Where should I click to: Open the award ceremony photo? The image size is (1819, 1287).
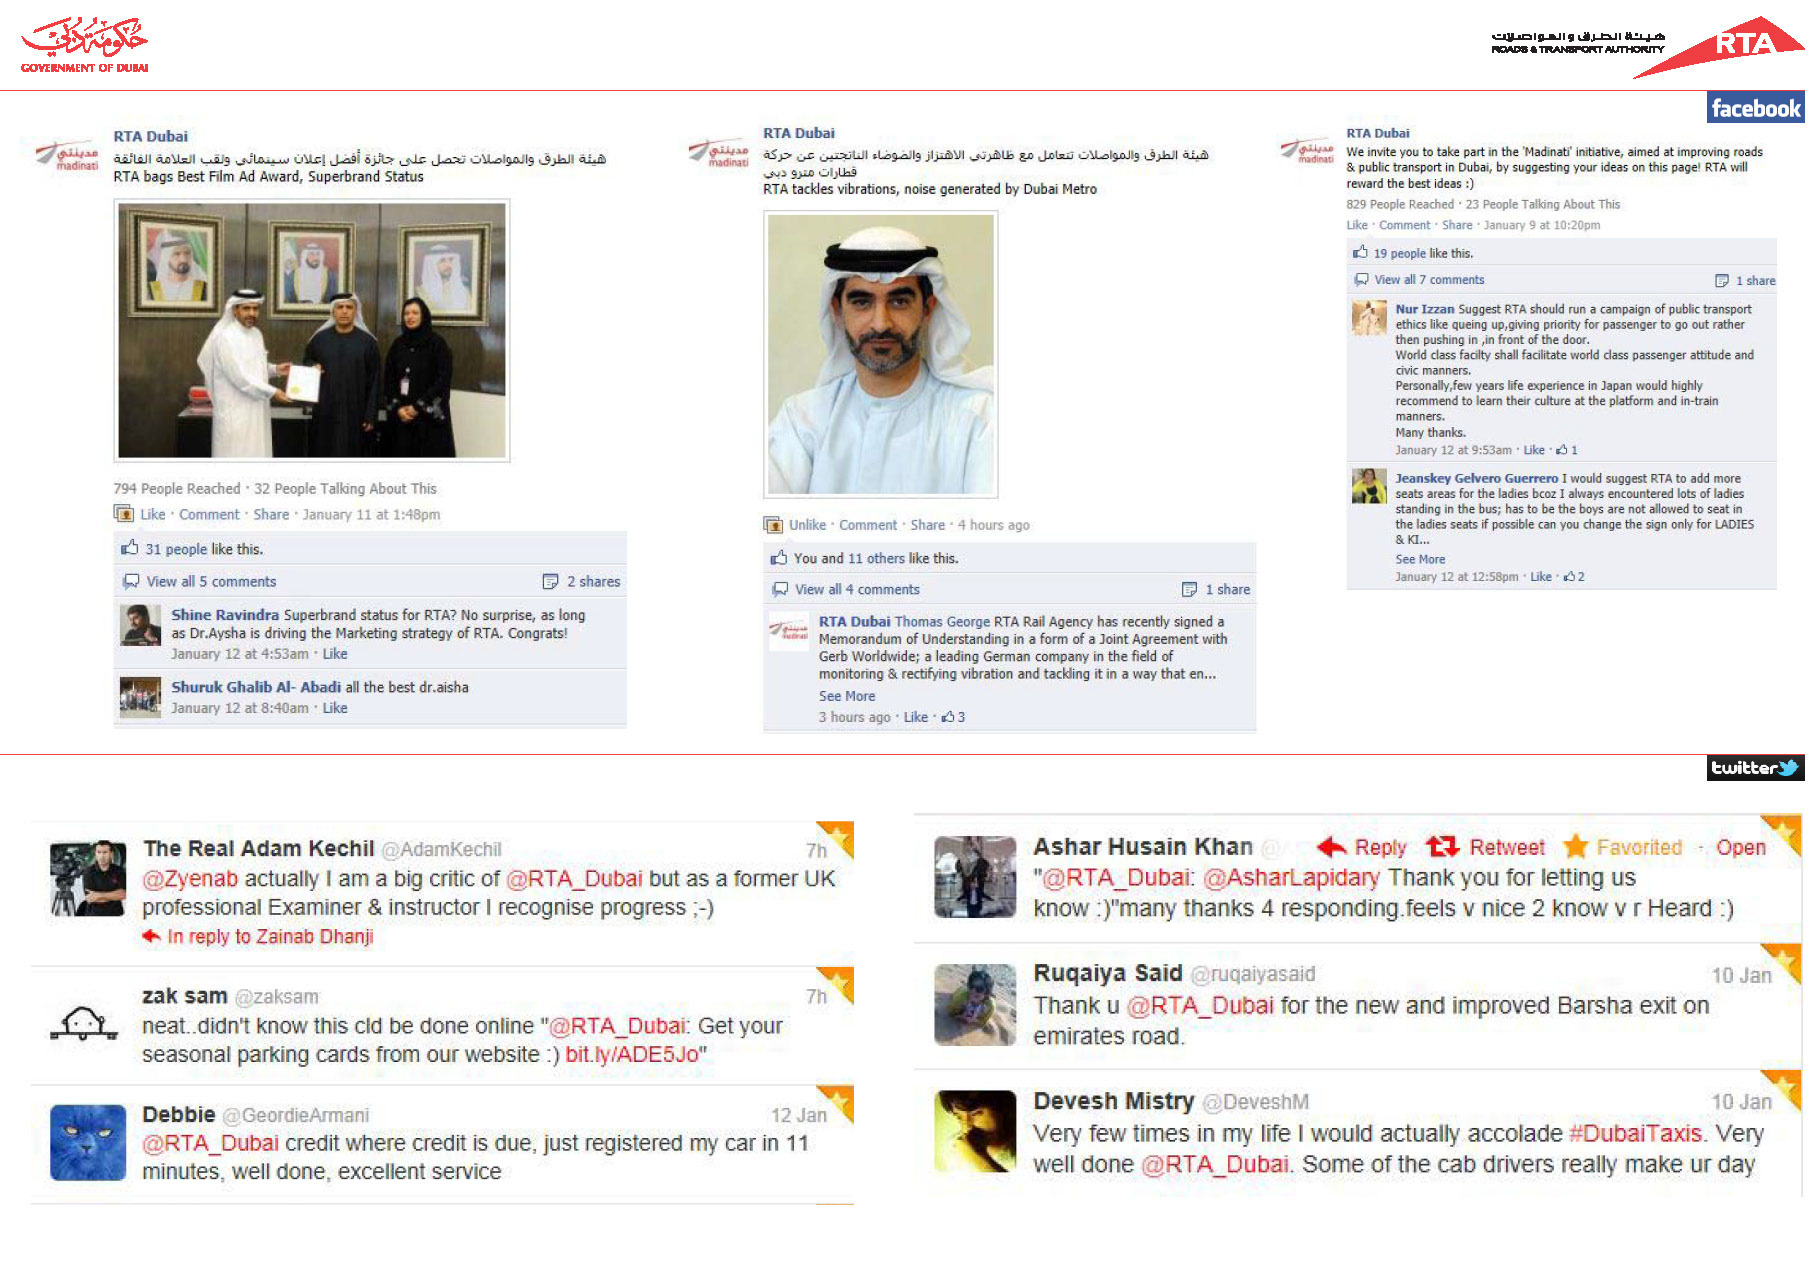[312, 331]
